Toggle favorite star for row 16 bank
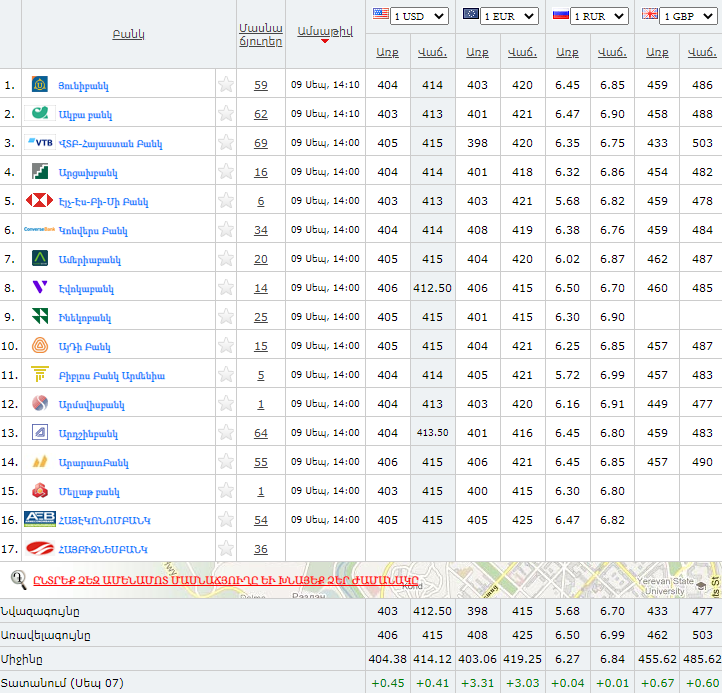722x693 pixels. coord(226,519)
